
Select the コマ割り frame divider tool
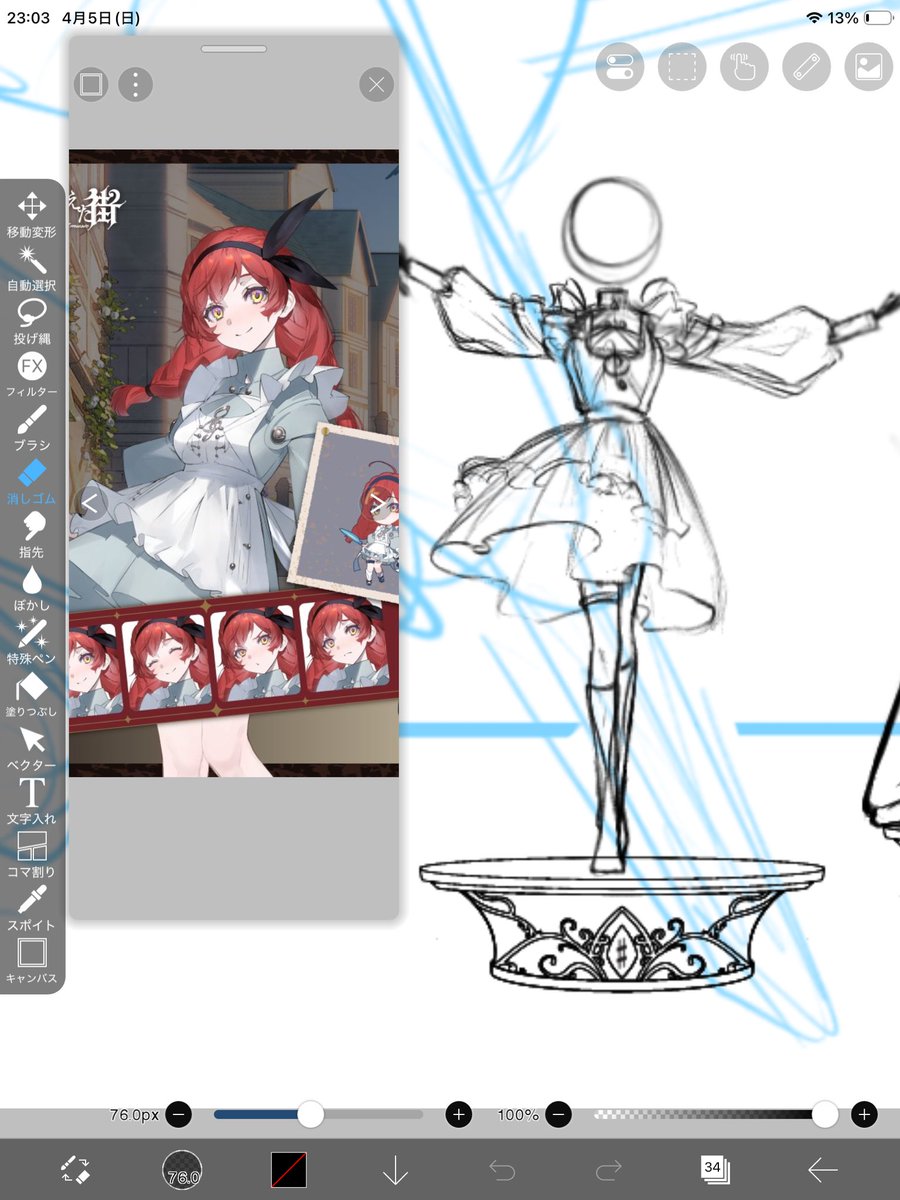tap(32, 853)
